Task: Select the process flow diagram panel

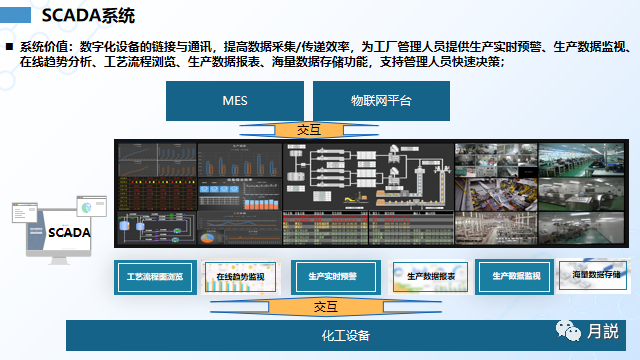Action: pos(368,176)
